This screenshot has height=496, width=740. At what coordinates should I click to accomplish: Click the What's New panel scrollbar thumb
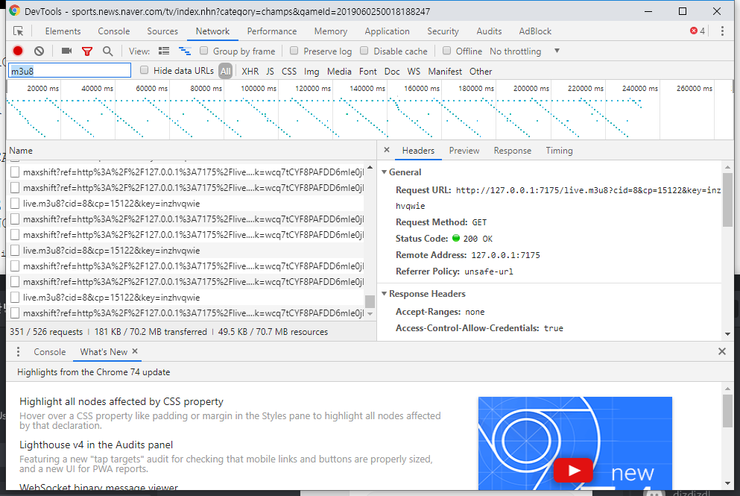click(x=727, y=410)
